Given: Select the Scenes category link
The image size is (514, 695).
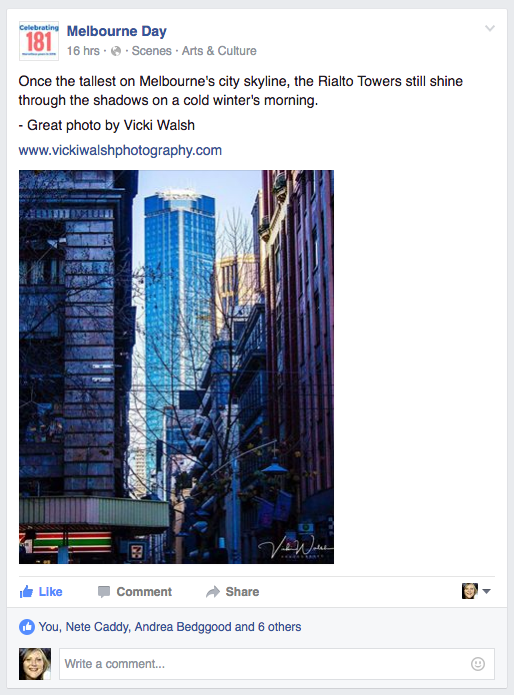Looking at the screenshot, I should click(152, 51).
